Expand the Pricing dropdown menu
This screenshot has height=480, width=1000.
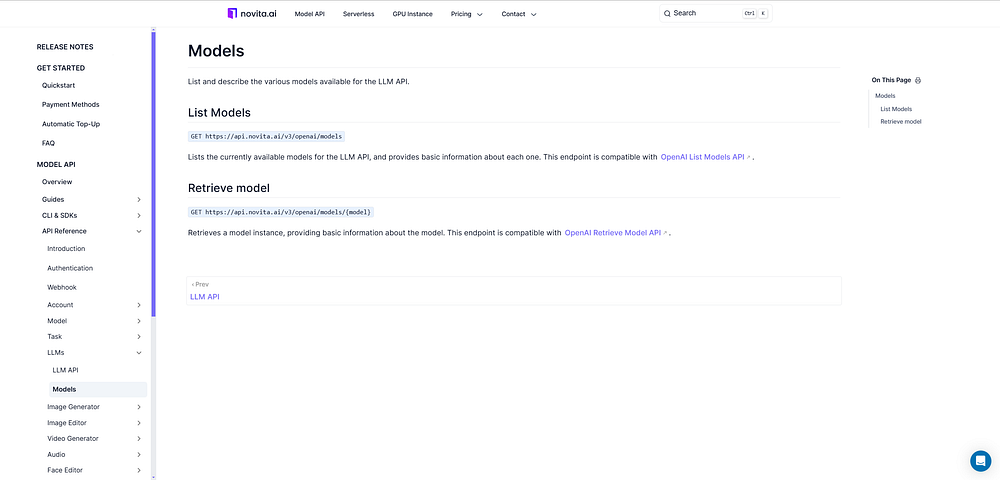click(467, 14)
